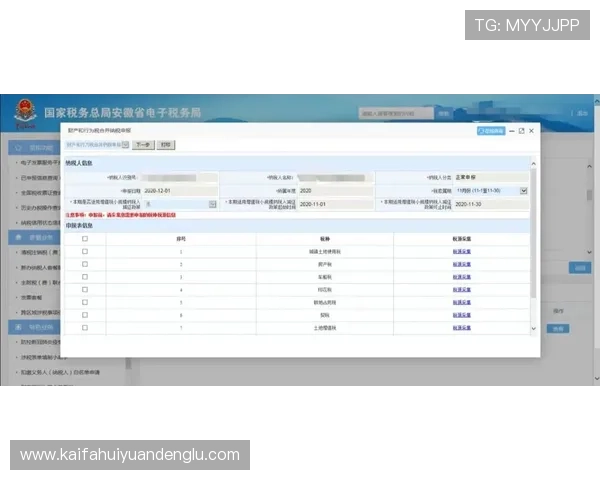This screenshot has height=480, width=600.
Task: Open the small-scale taxpayer policy dropdown
Action: click(212, 204)
